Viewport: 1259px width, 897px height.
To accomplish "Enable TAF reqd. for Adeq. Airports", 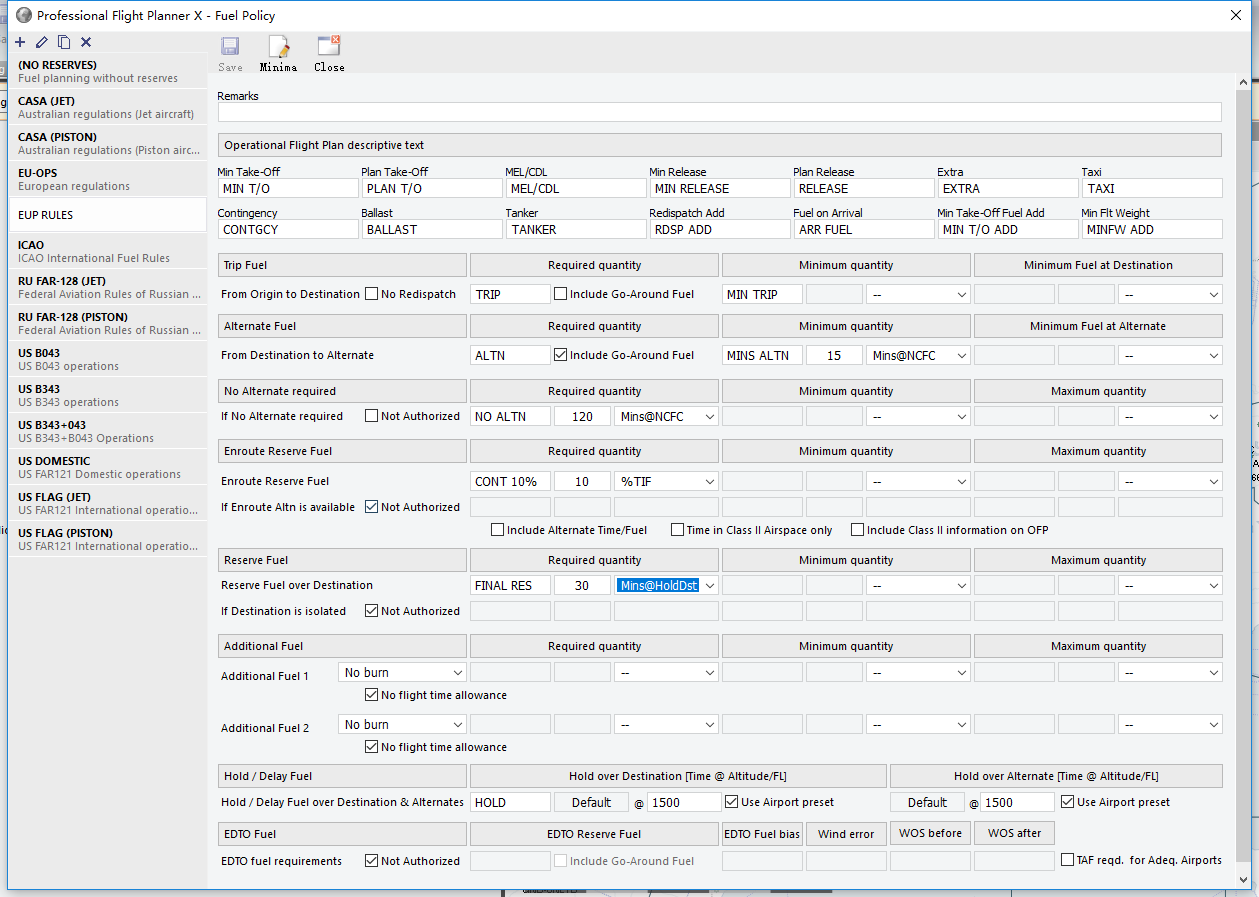I will tap(1067, 860).
